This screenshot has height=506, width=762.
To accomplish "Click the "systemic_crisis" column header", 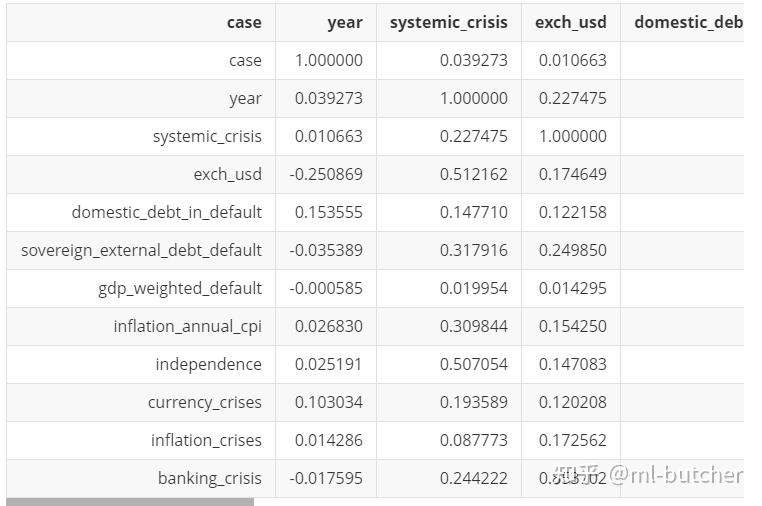I will pyautogui.click(x=448, y=22).
